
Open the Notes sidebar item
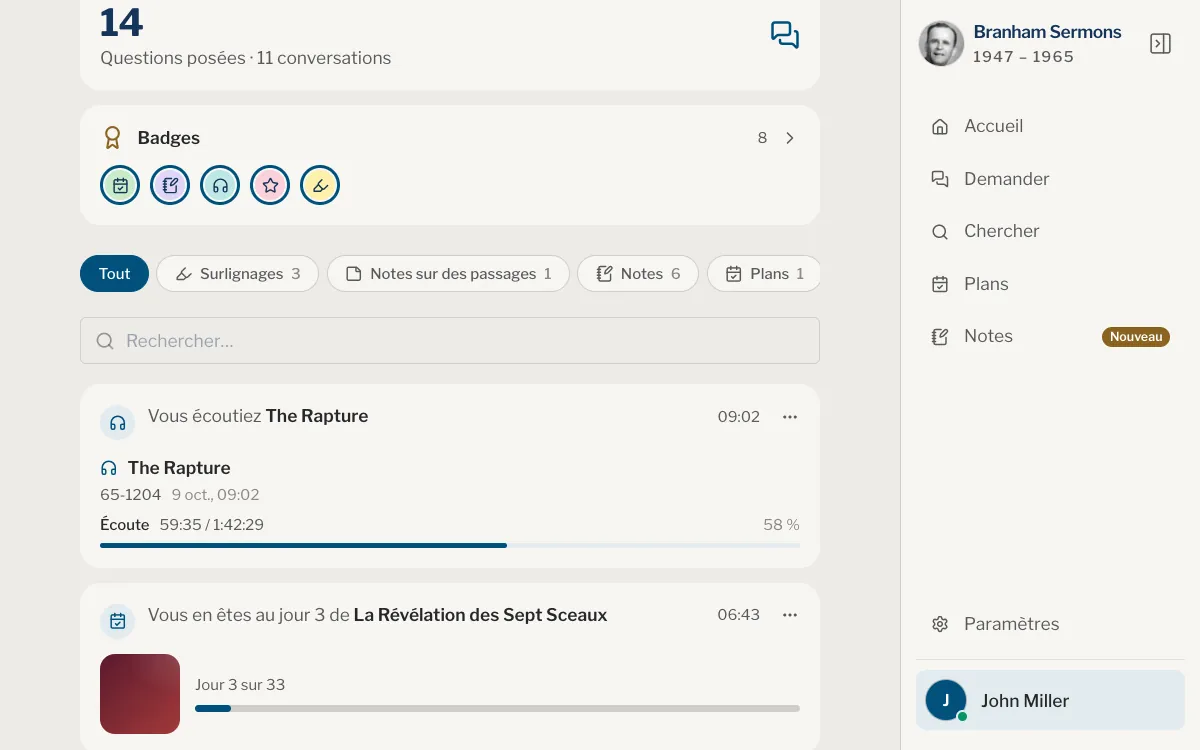1050,336
